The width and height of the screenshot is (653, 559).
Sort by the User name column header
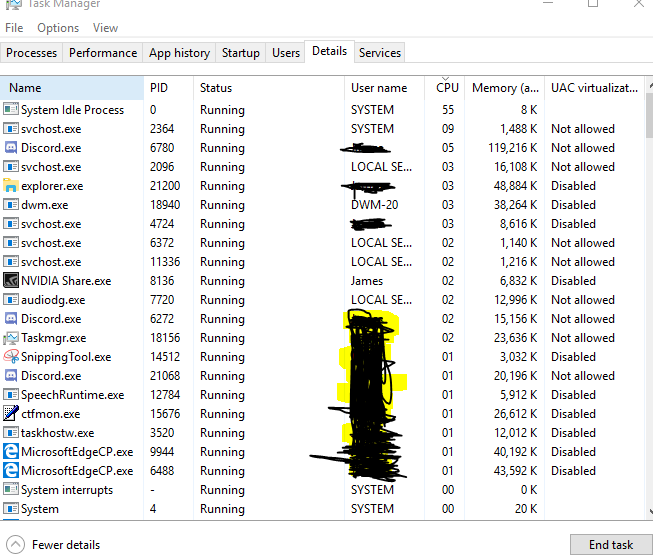[384, 88]
